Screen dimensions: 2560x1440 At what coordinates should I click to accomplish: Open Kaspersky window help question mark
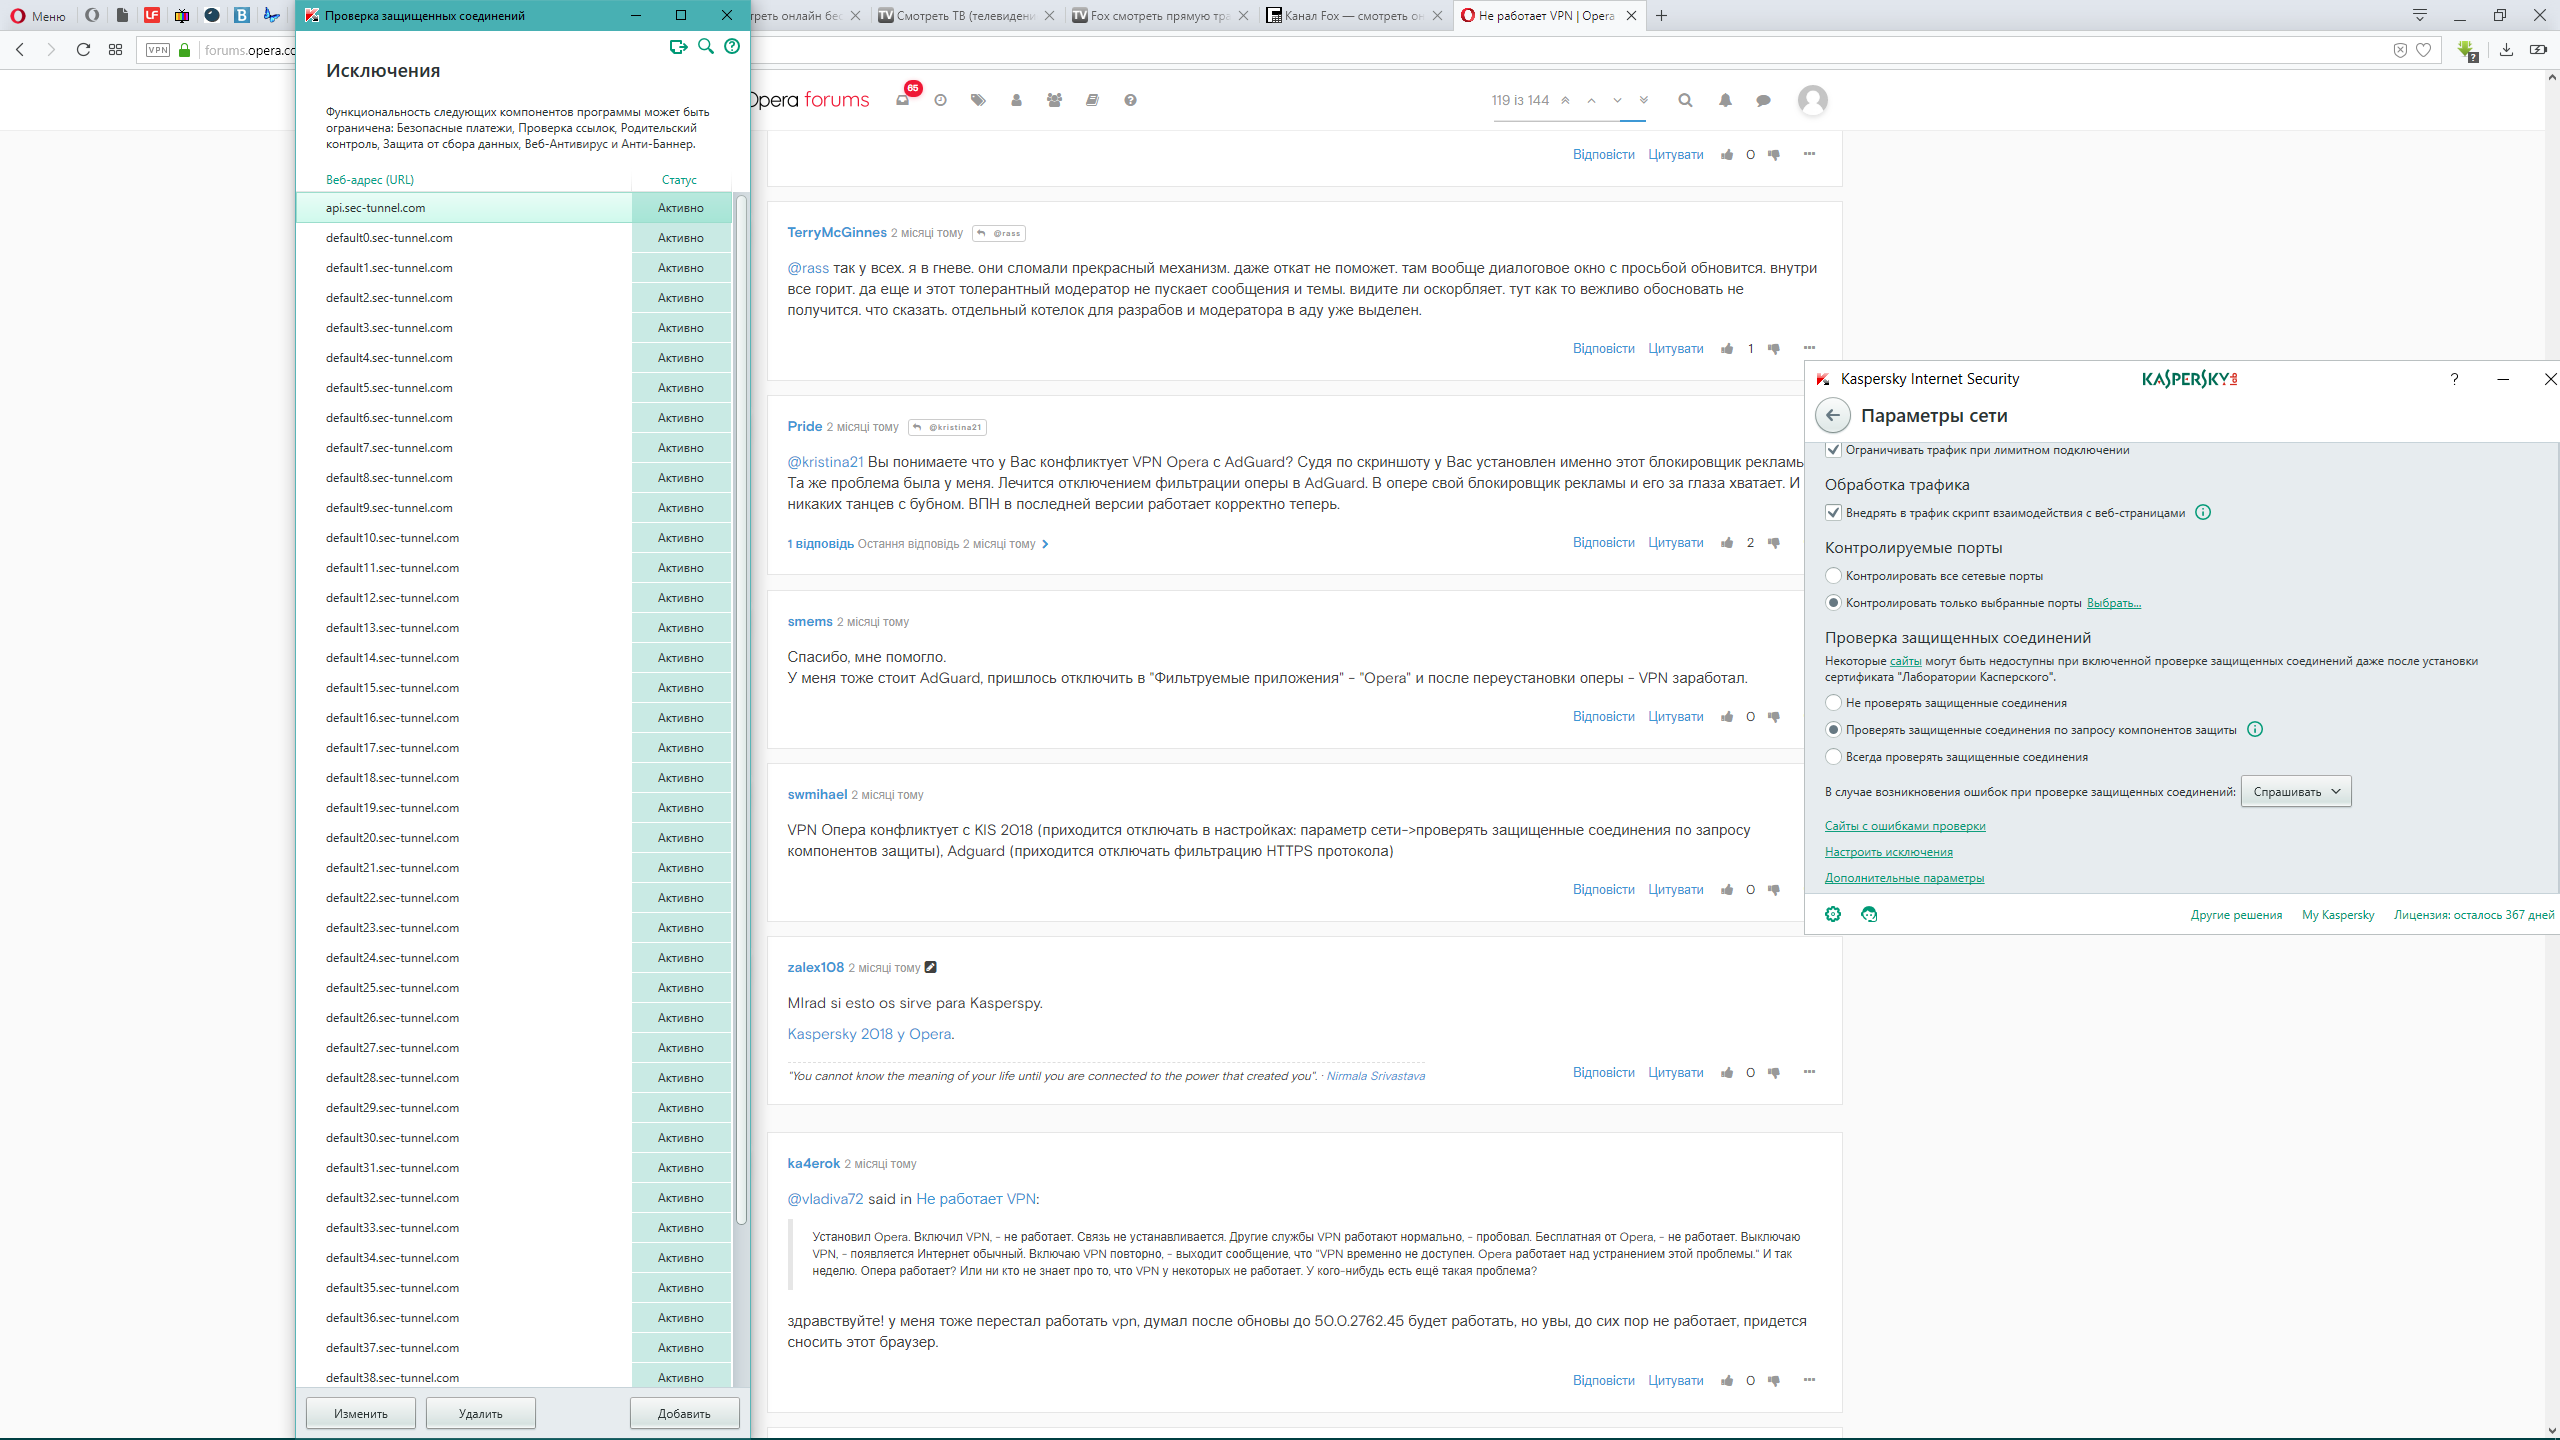[x=2454, y=379]
